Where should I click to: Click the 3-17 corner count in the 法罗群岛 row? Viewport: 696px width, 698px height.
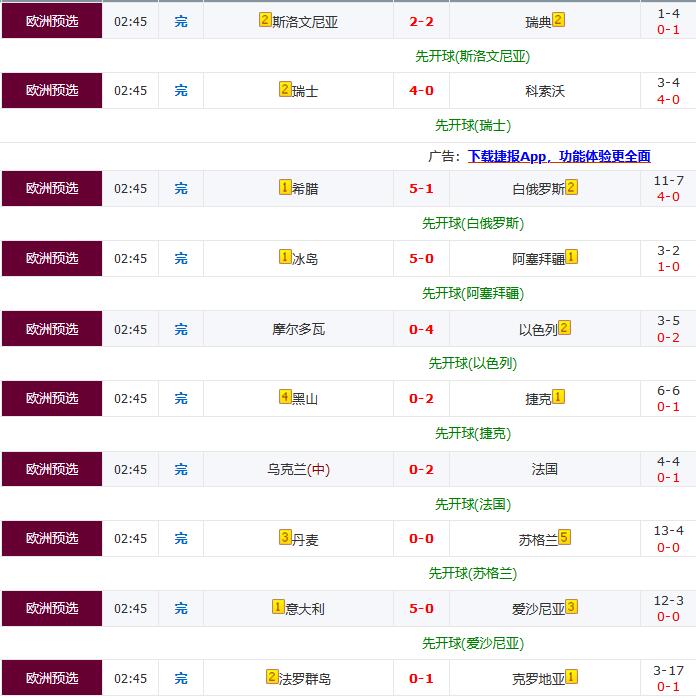(668, 670)
